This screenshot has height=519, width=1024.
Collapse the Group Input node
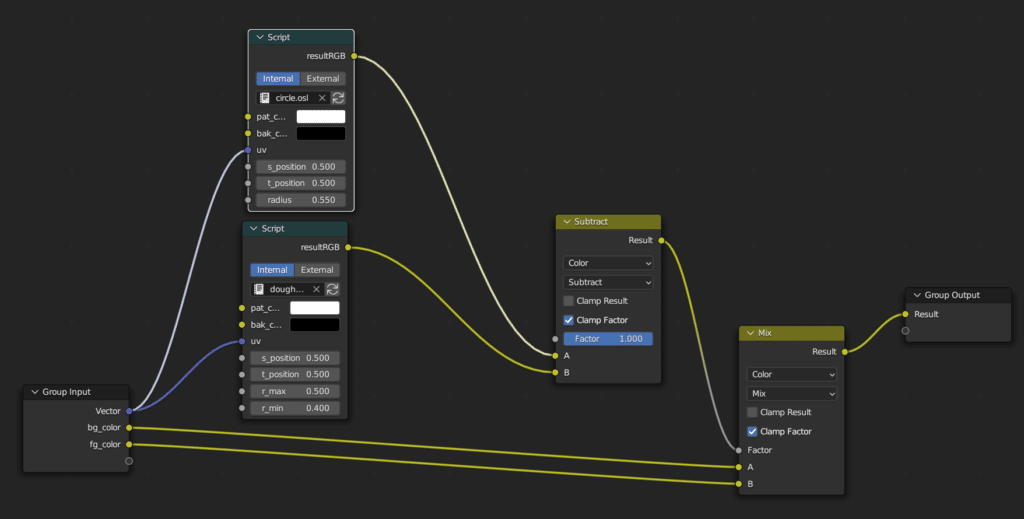point(34,392)
